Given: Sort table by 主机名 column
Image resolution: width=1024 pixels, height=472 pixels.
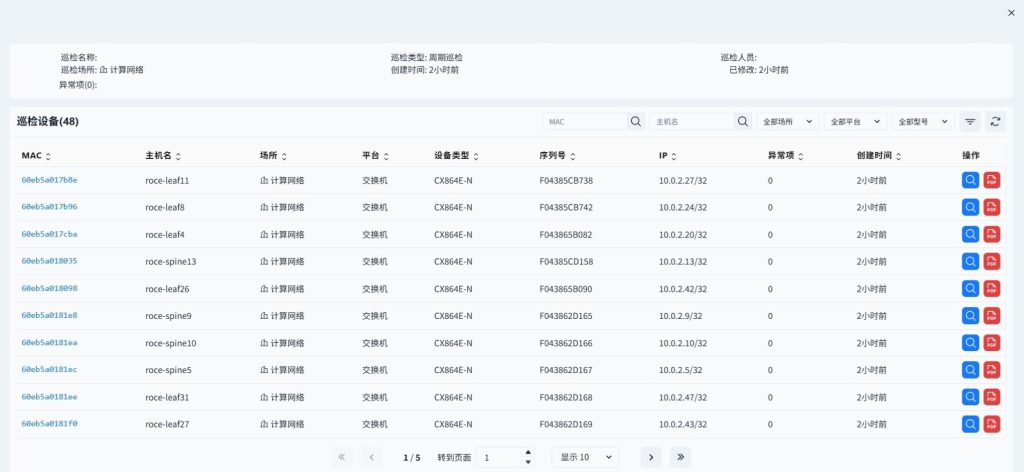Looking at the screenshot, I should pyautogui.click(x=163, y=156).
